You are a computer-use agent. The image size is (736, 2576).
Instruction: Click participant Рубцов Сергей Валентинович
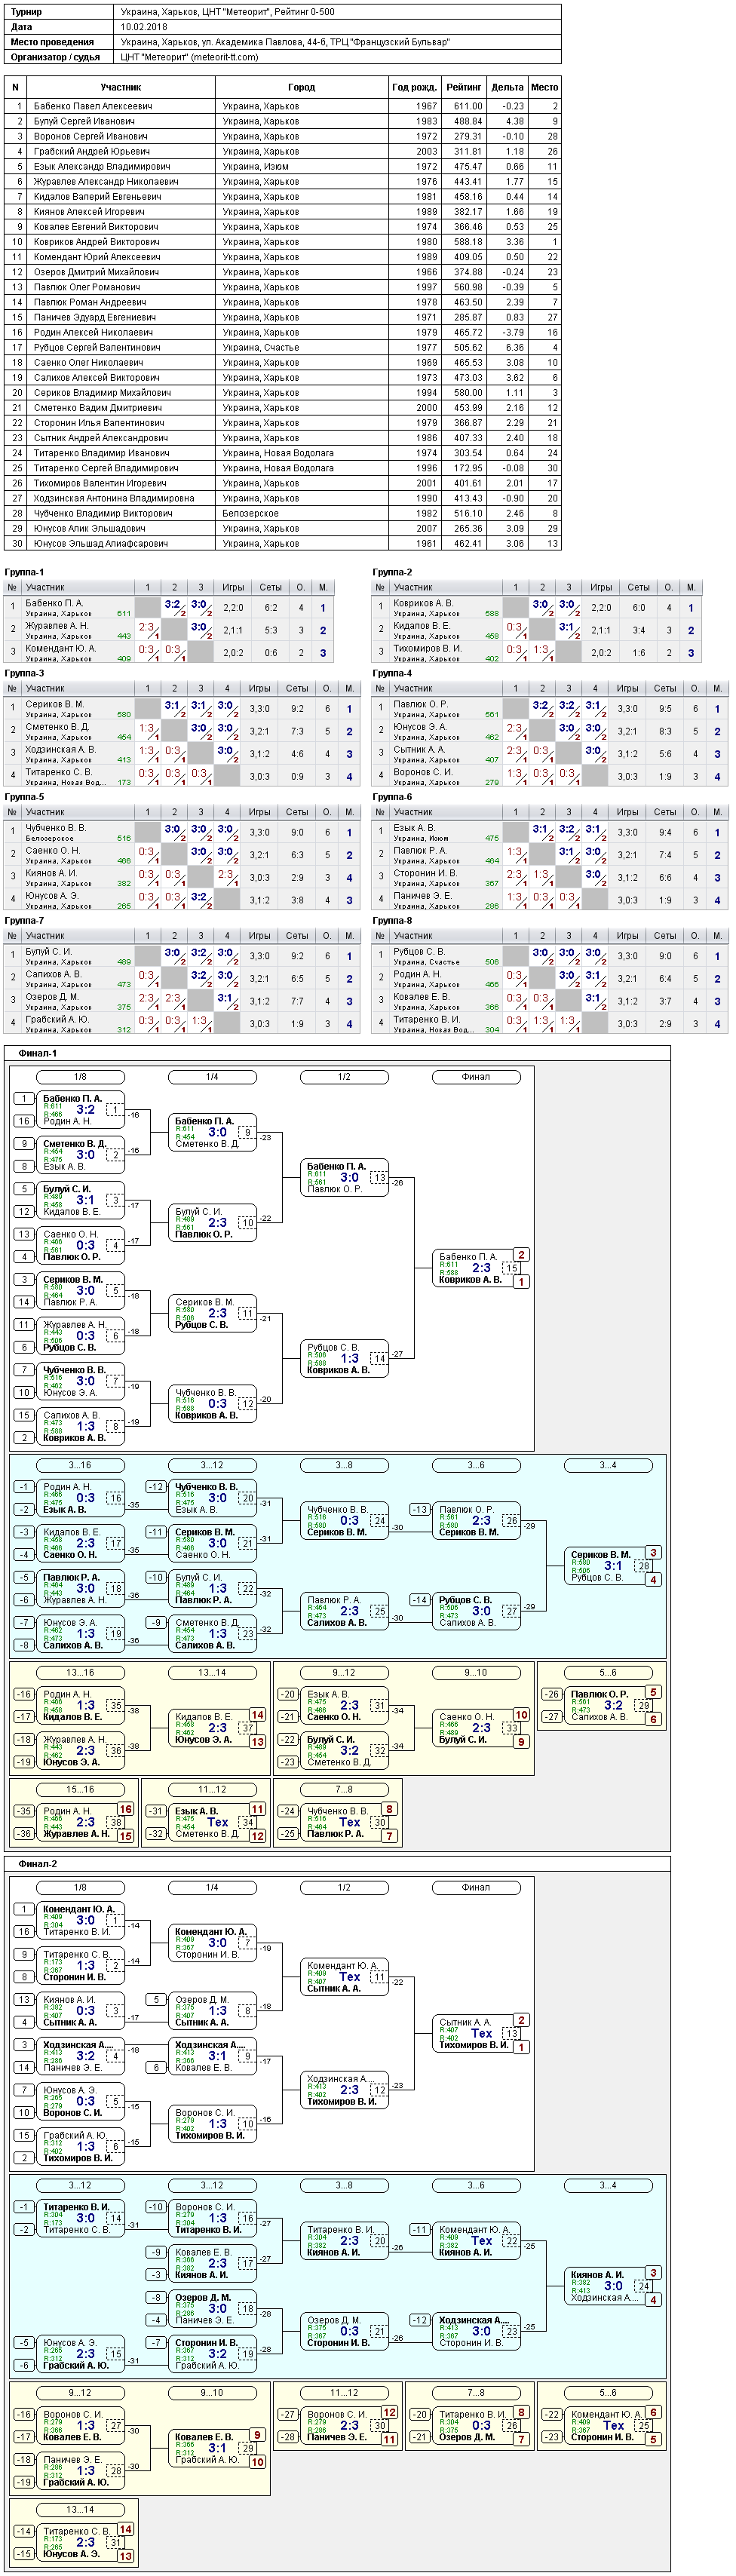[x=97, y=347]
